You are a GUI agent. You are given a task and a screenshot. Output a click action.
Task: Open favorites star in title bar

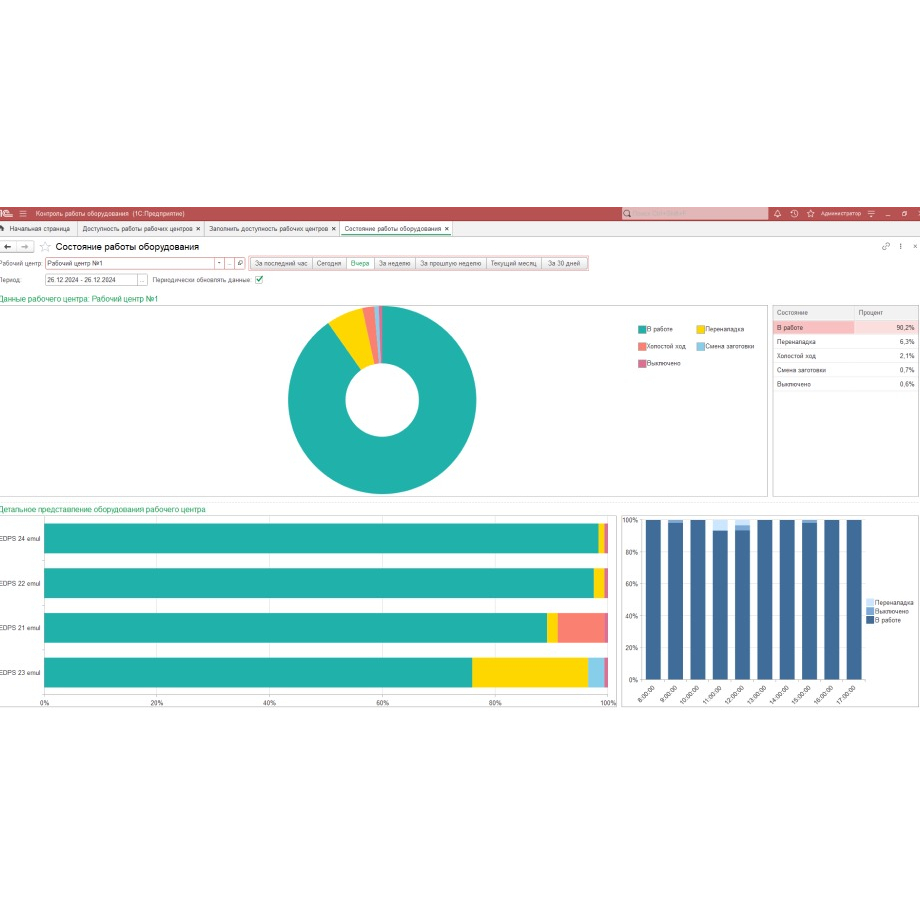[x=810, y=213]
